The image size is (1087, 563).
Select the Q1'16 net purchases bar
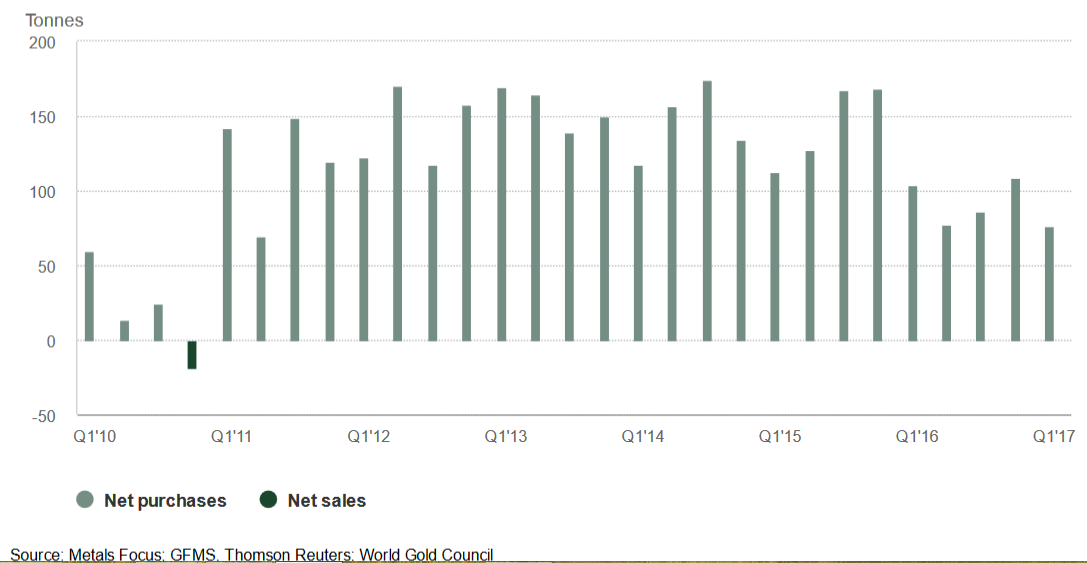point(912,263)
